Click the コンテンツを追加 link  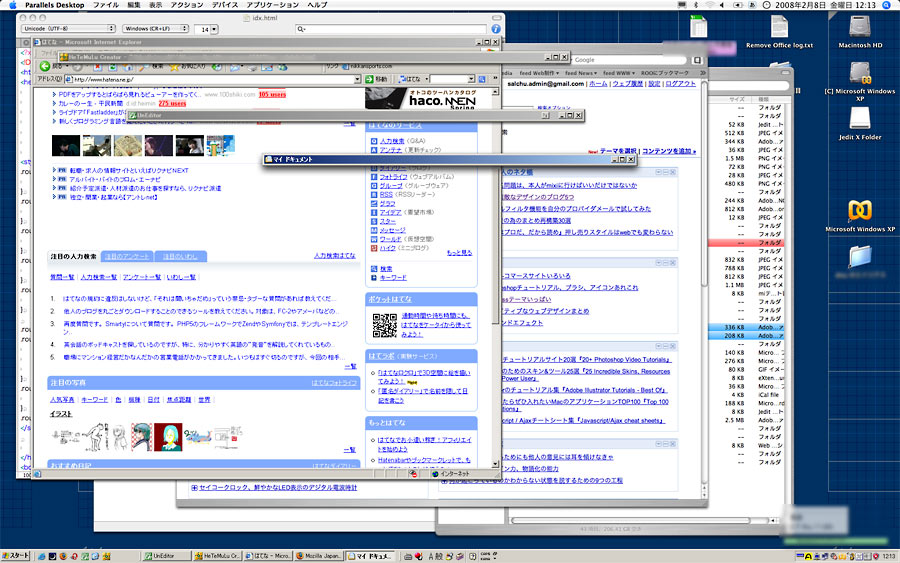[669, 151]
